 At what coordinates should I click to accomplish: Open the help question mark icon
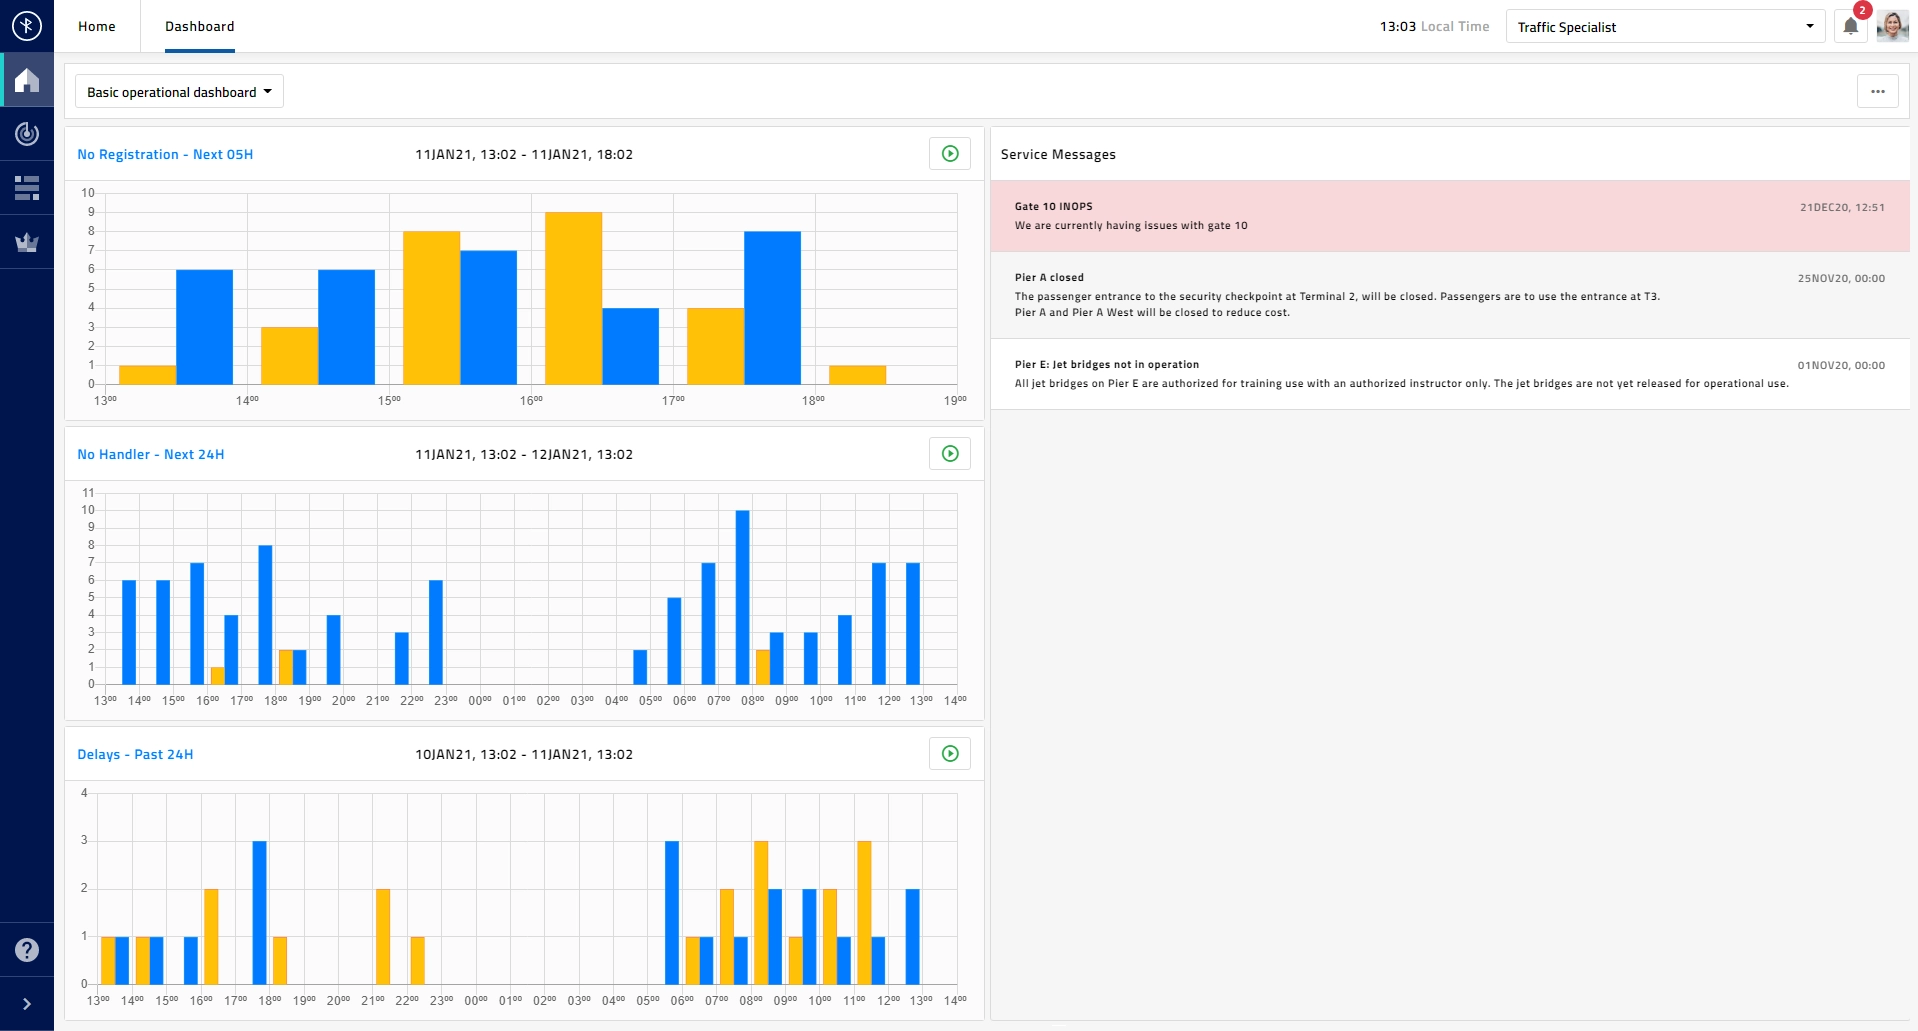[x=27, y=950]
